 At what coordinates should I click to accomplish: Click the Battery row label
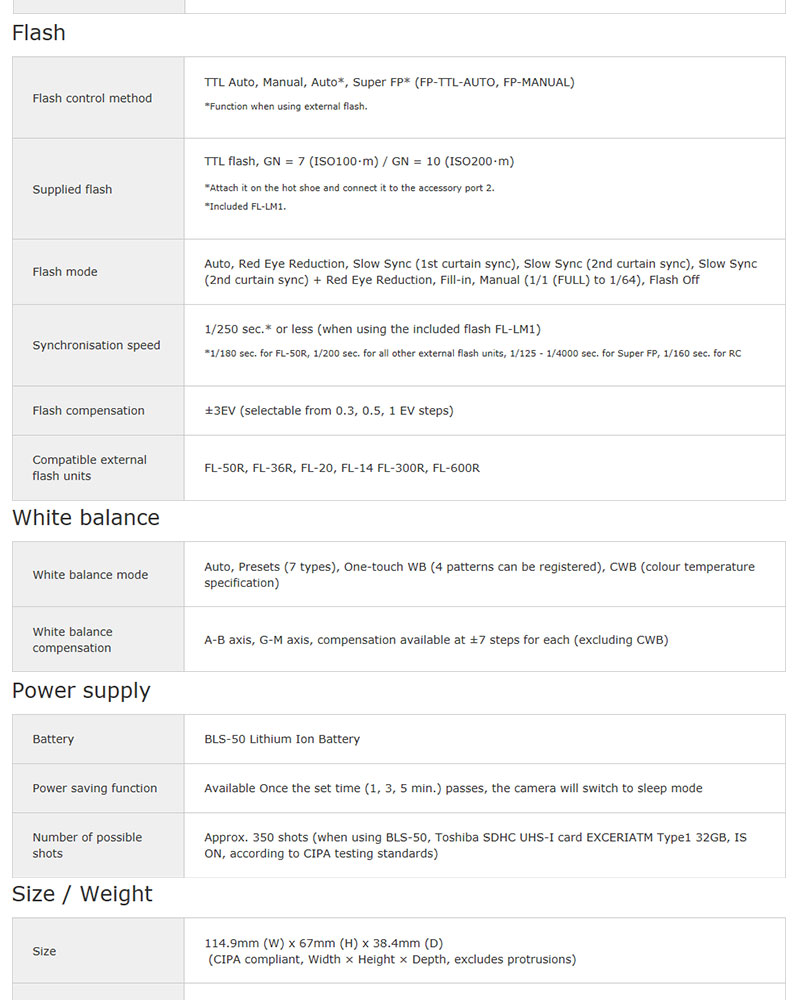[x=53, y=739]
